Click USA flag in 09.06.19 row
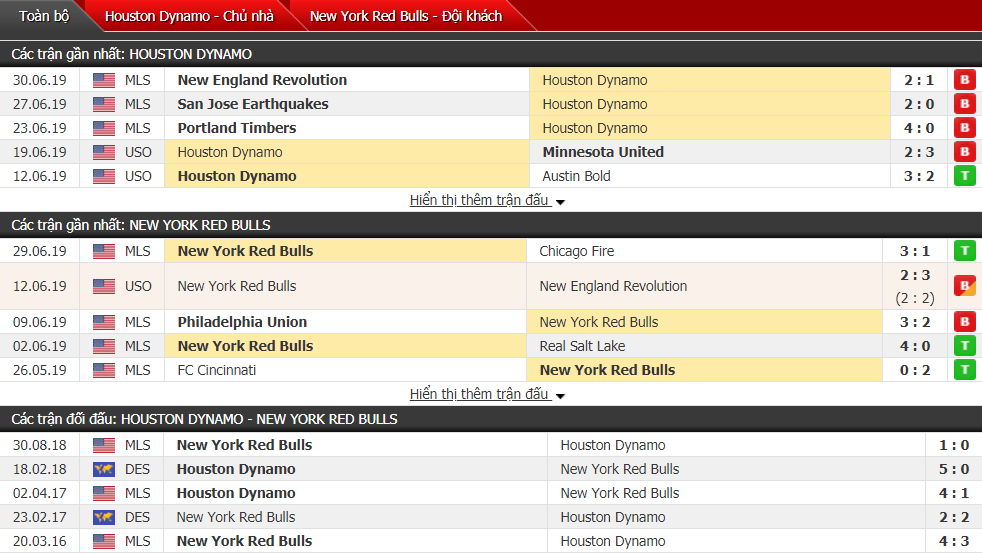This screenshot has width=982, height=553. (104, 322)
